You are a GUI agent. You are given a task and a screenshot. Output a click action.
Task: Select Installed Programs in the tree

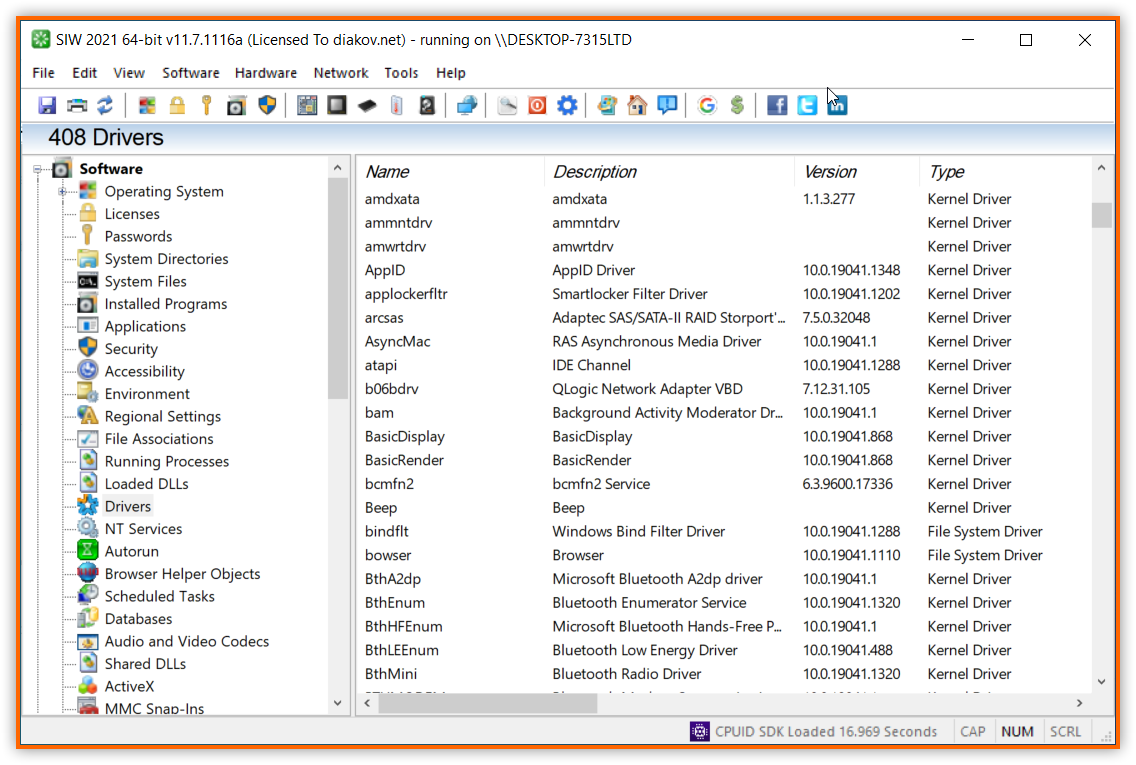(x=166, y=304)
